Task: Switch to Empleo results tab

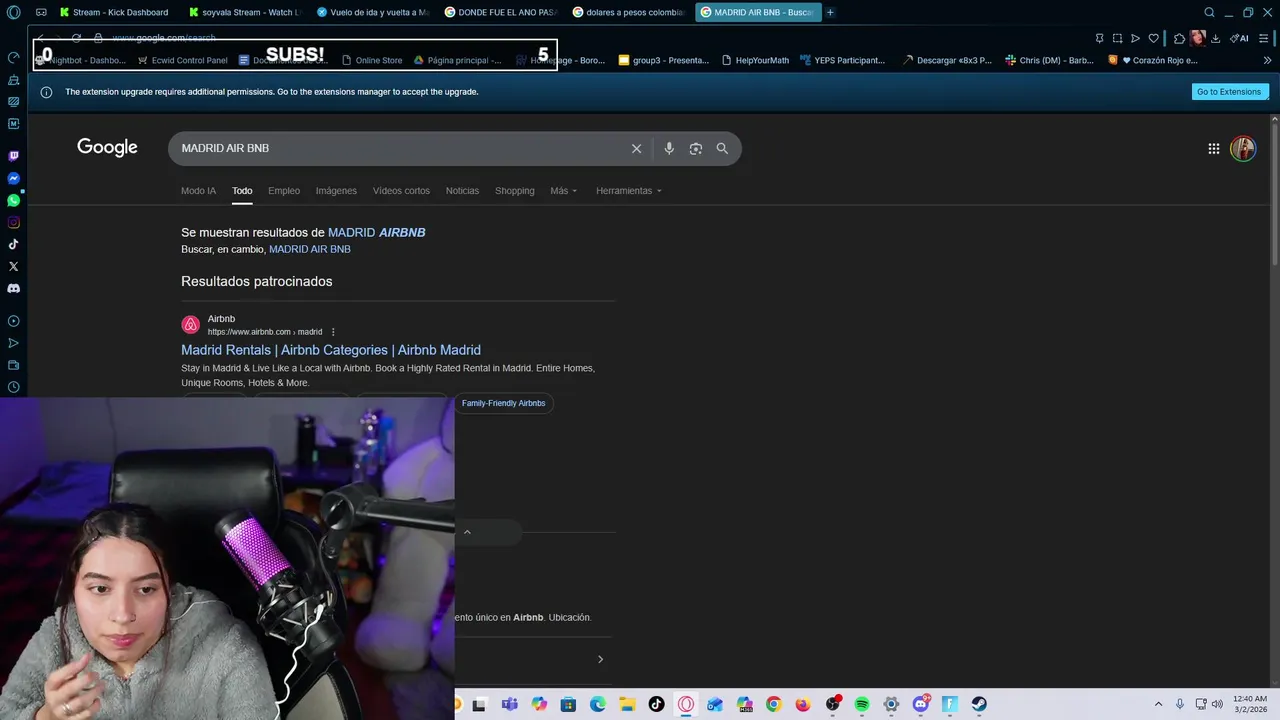Action: click(284, 191)
